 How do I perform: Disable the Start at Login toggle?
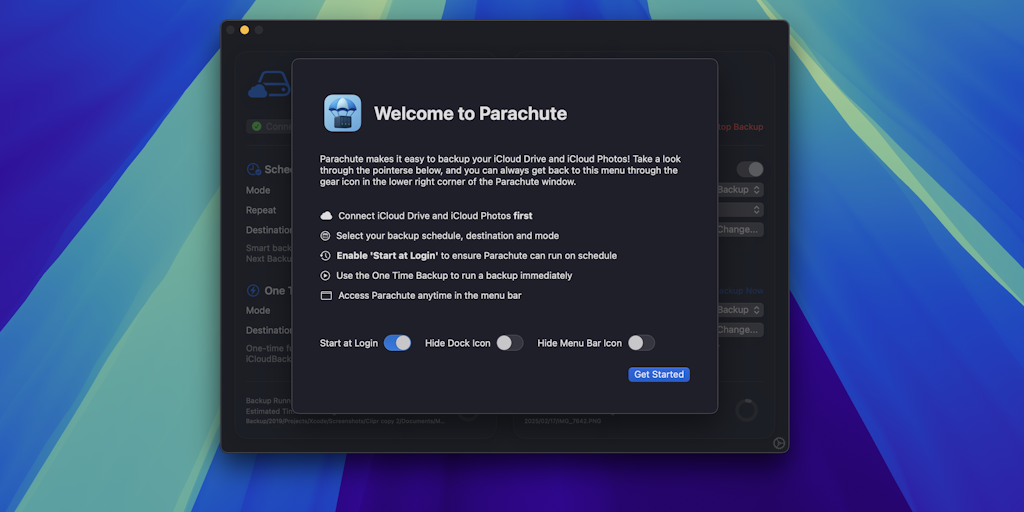coord(397,343)
